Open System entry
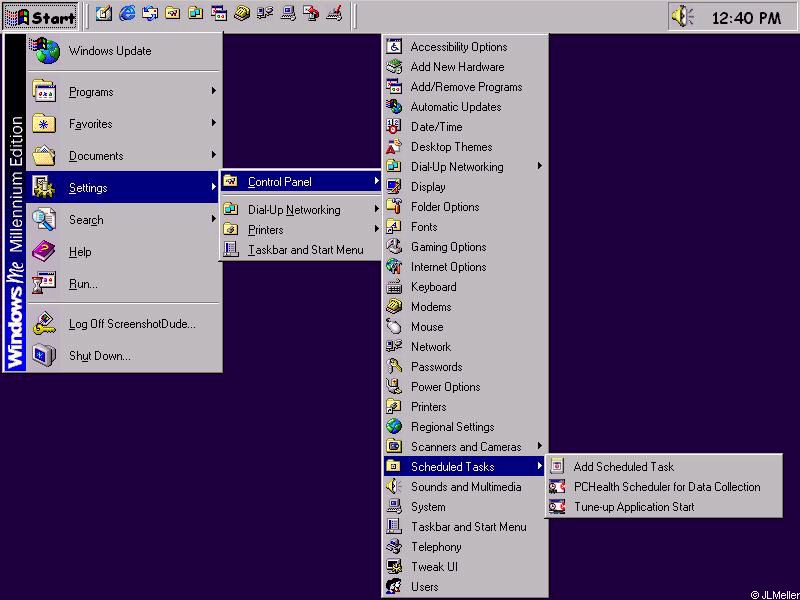Image resolution: width=800 pixels, height=600 pixels. [466, 507]
